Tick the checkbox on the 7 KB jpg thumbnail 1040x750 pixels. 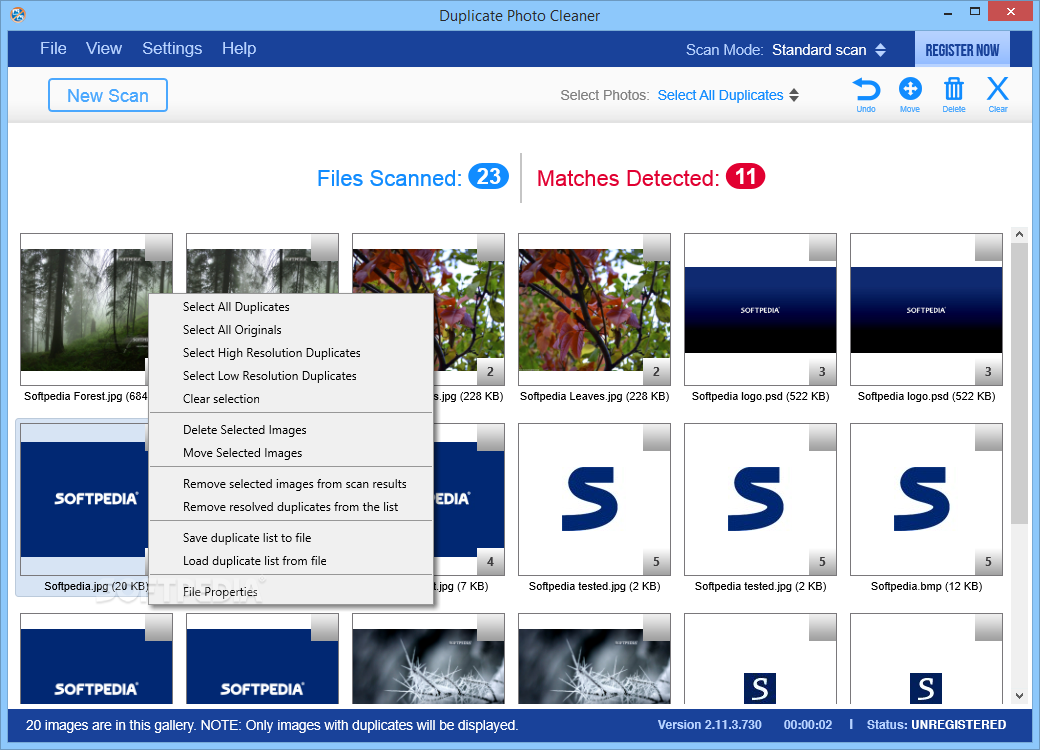490,438
